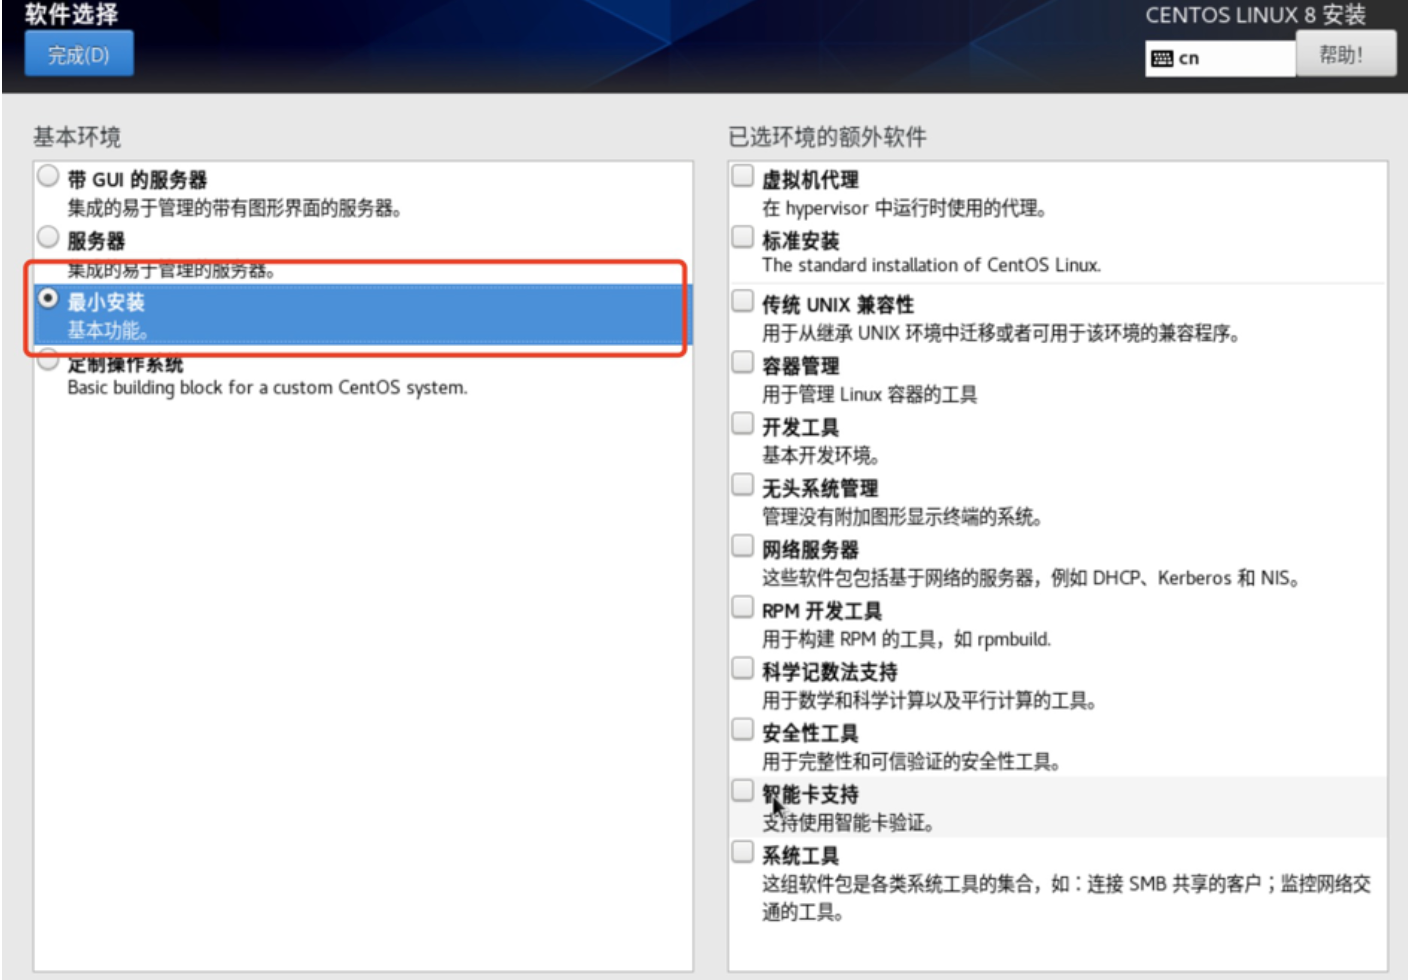Enable the 容器管理 checkbox
The image size is (1408, 980).
(742, 362)
